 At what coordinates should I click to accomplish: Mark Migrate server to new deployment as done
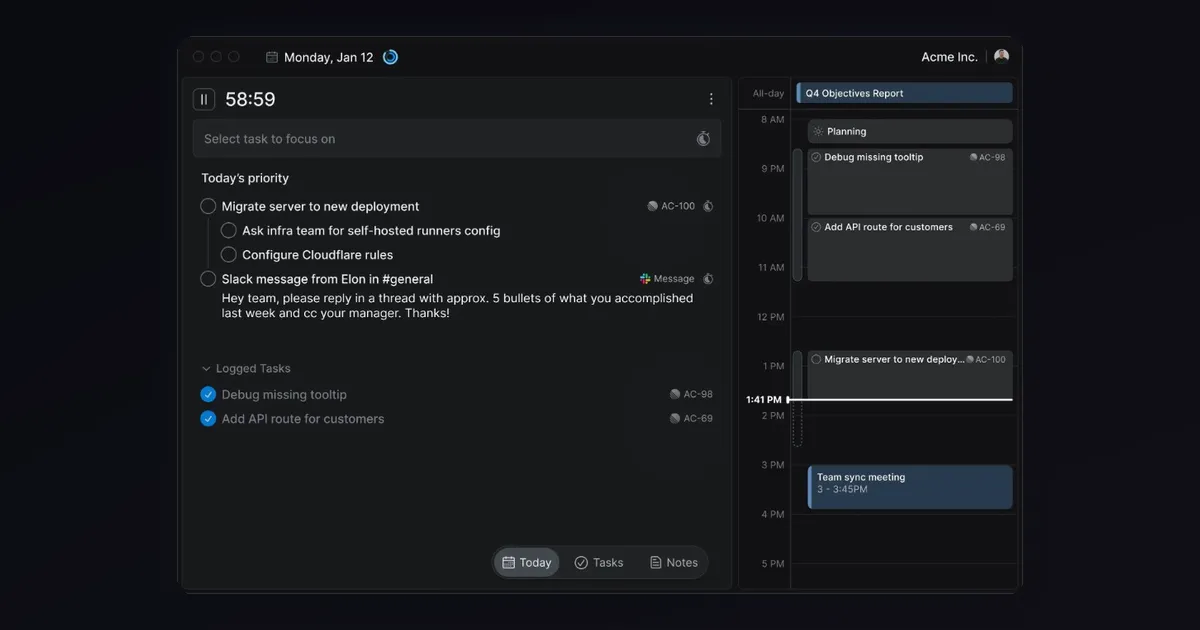(208, 206)
